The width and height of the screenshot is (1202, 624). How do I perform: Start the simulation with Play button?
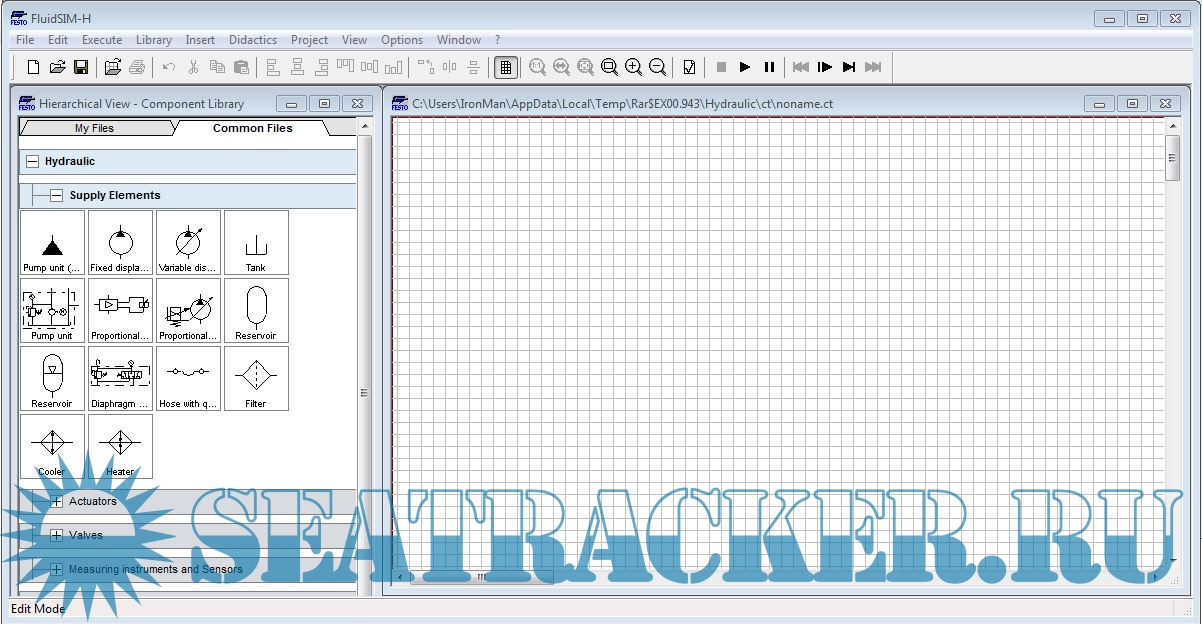[x=745, y=67]
